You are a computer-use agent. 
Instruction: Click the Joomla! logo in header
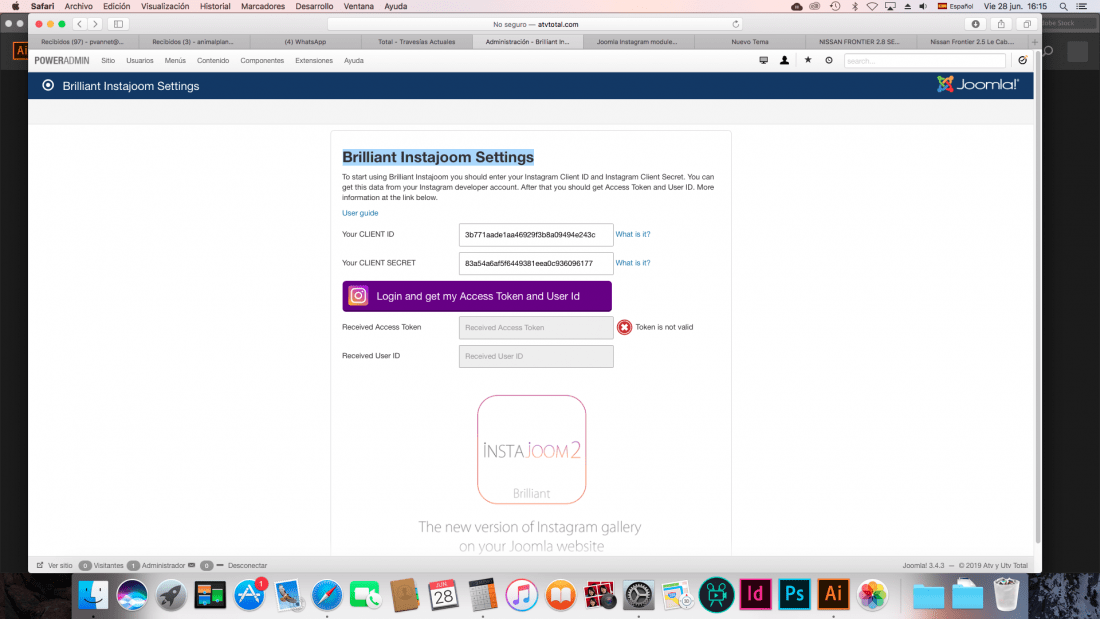(x=977, y=85)
